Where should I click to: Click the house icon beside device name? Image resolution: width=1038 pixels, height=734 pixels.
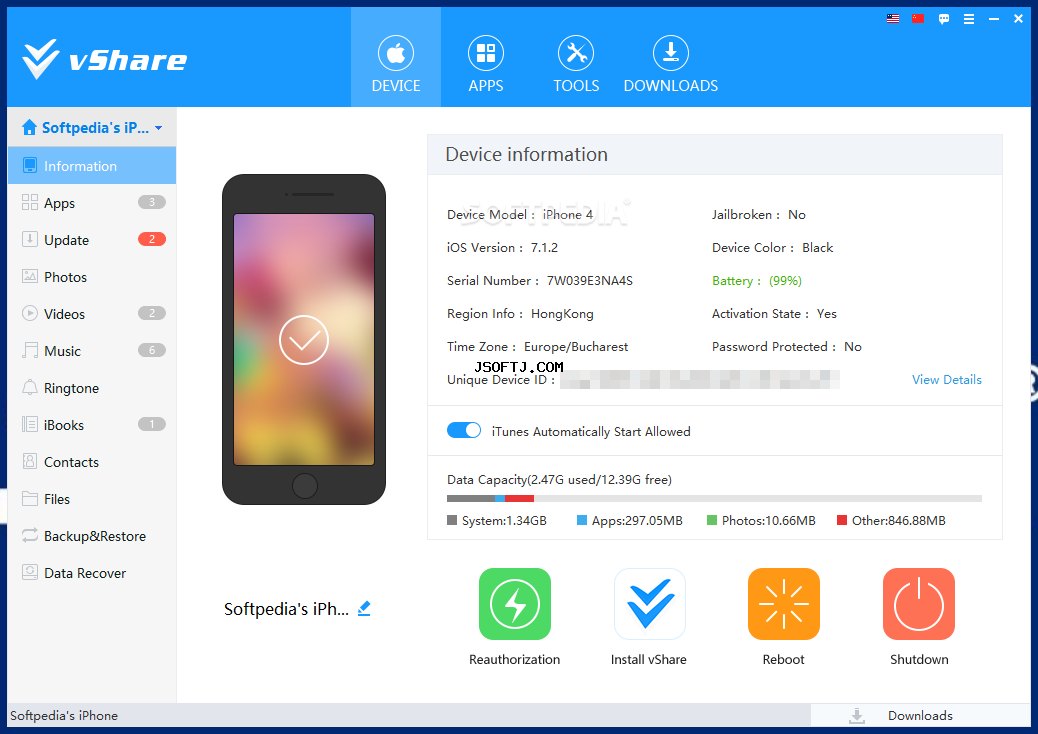pyautogui.click(x=29, y=127)
